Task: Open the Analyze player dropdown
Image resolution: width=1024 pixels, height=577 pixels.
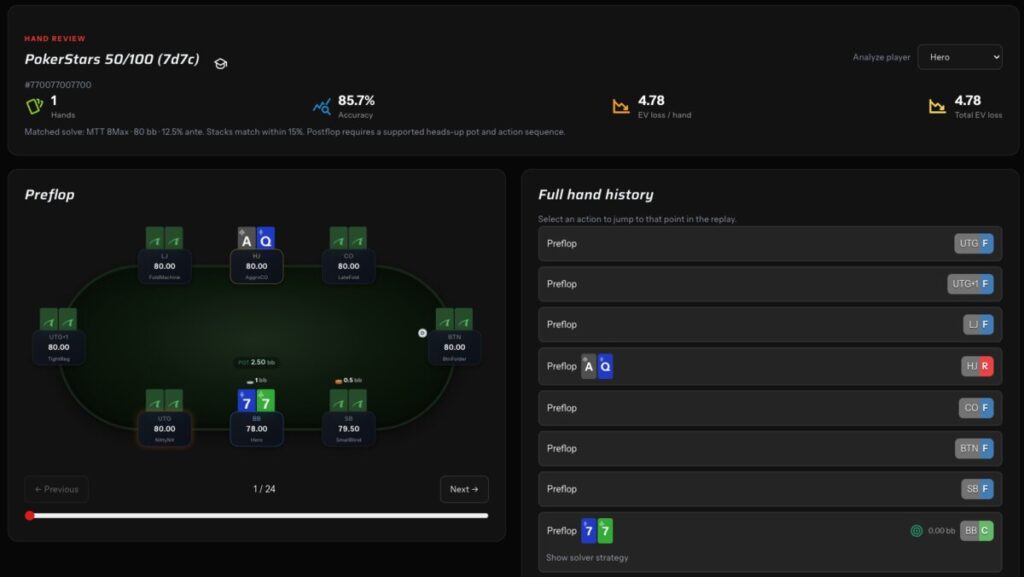Action: tap(959, 57)
